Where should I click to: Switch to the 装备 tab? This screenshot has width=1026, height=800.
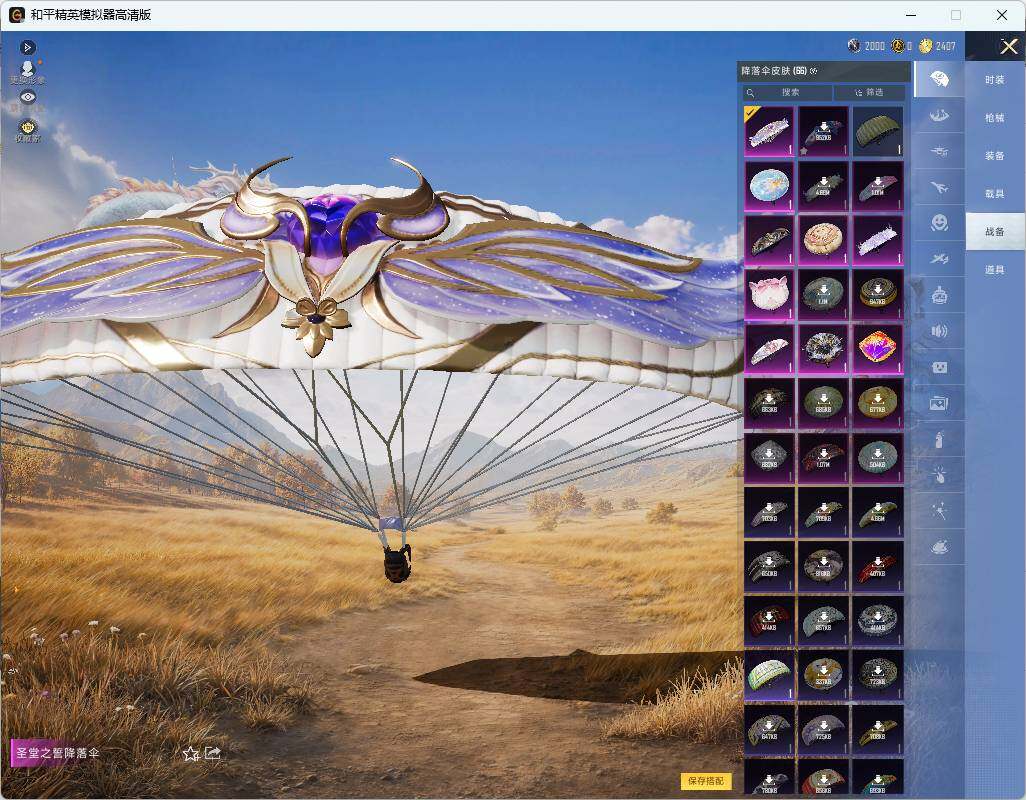(995, 156)
